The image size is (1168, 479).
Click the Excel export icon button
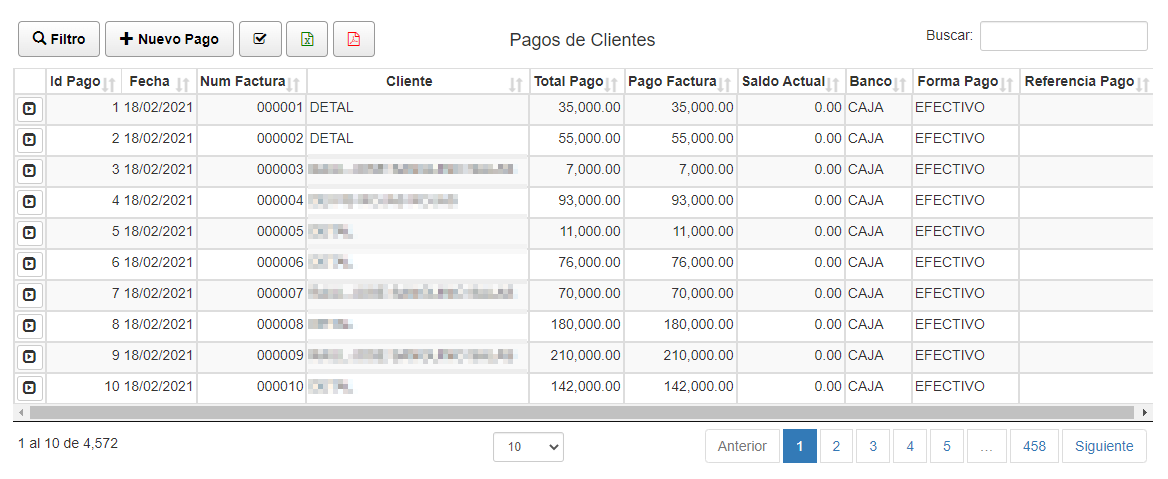(307, 39)
